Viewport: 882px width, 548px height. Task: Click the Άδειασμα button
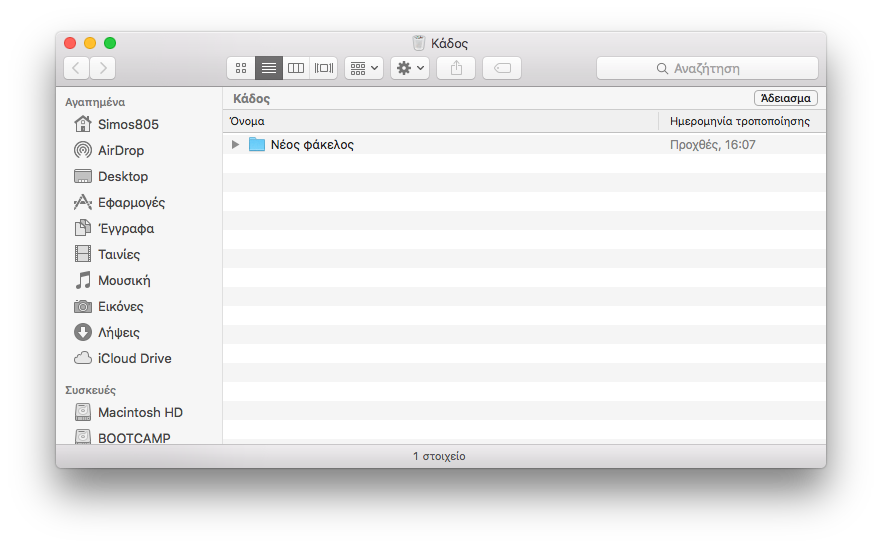coord(786,98)
